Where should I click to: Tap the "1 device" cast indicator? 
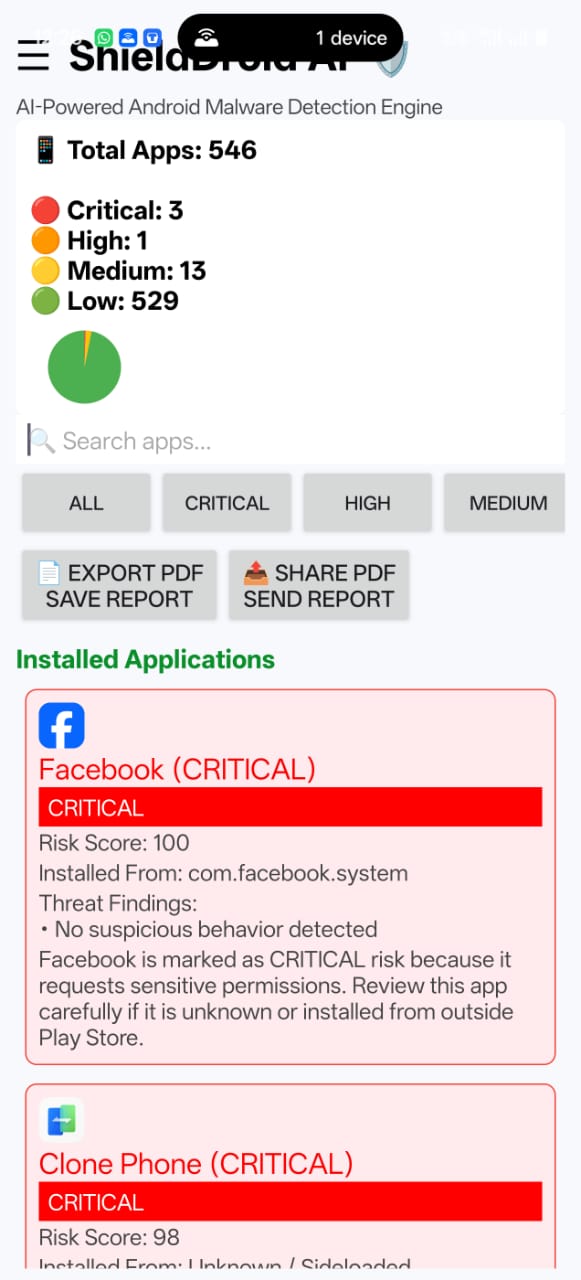(x=351, y=38)
